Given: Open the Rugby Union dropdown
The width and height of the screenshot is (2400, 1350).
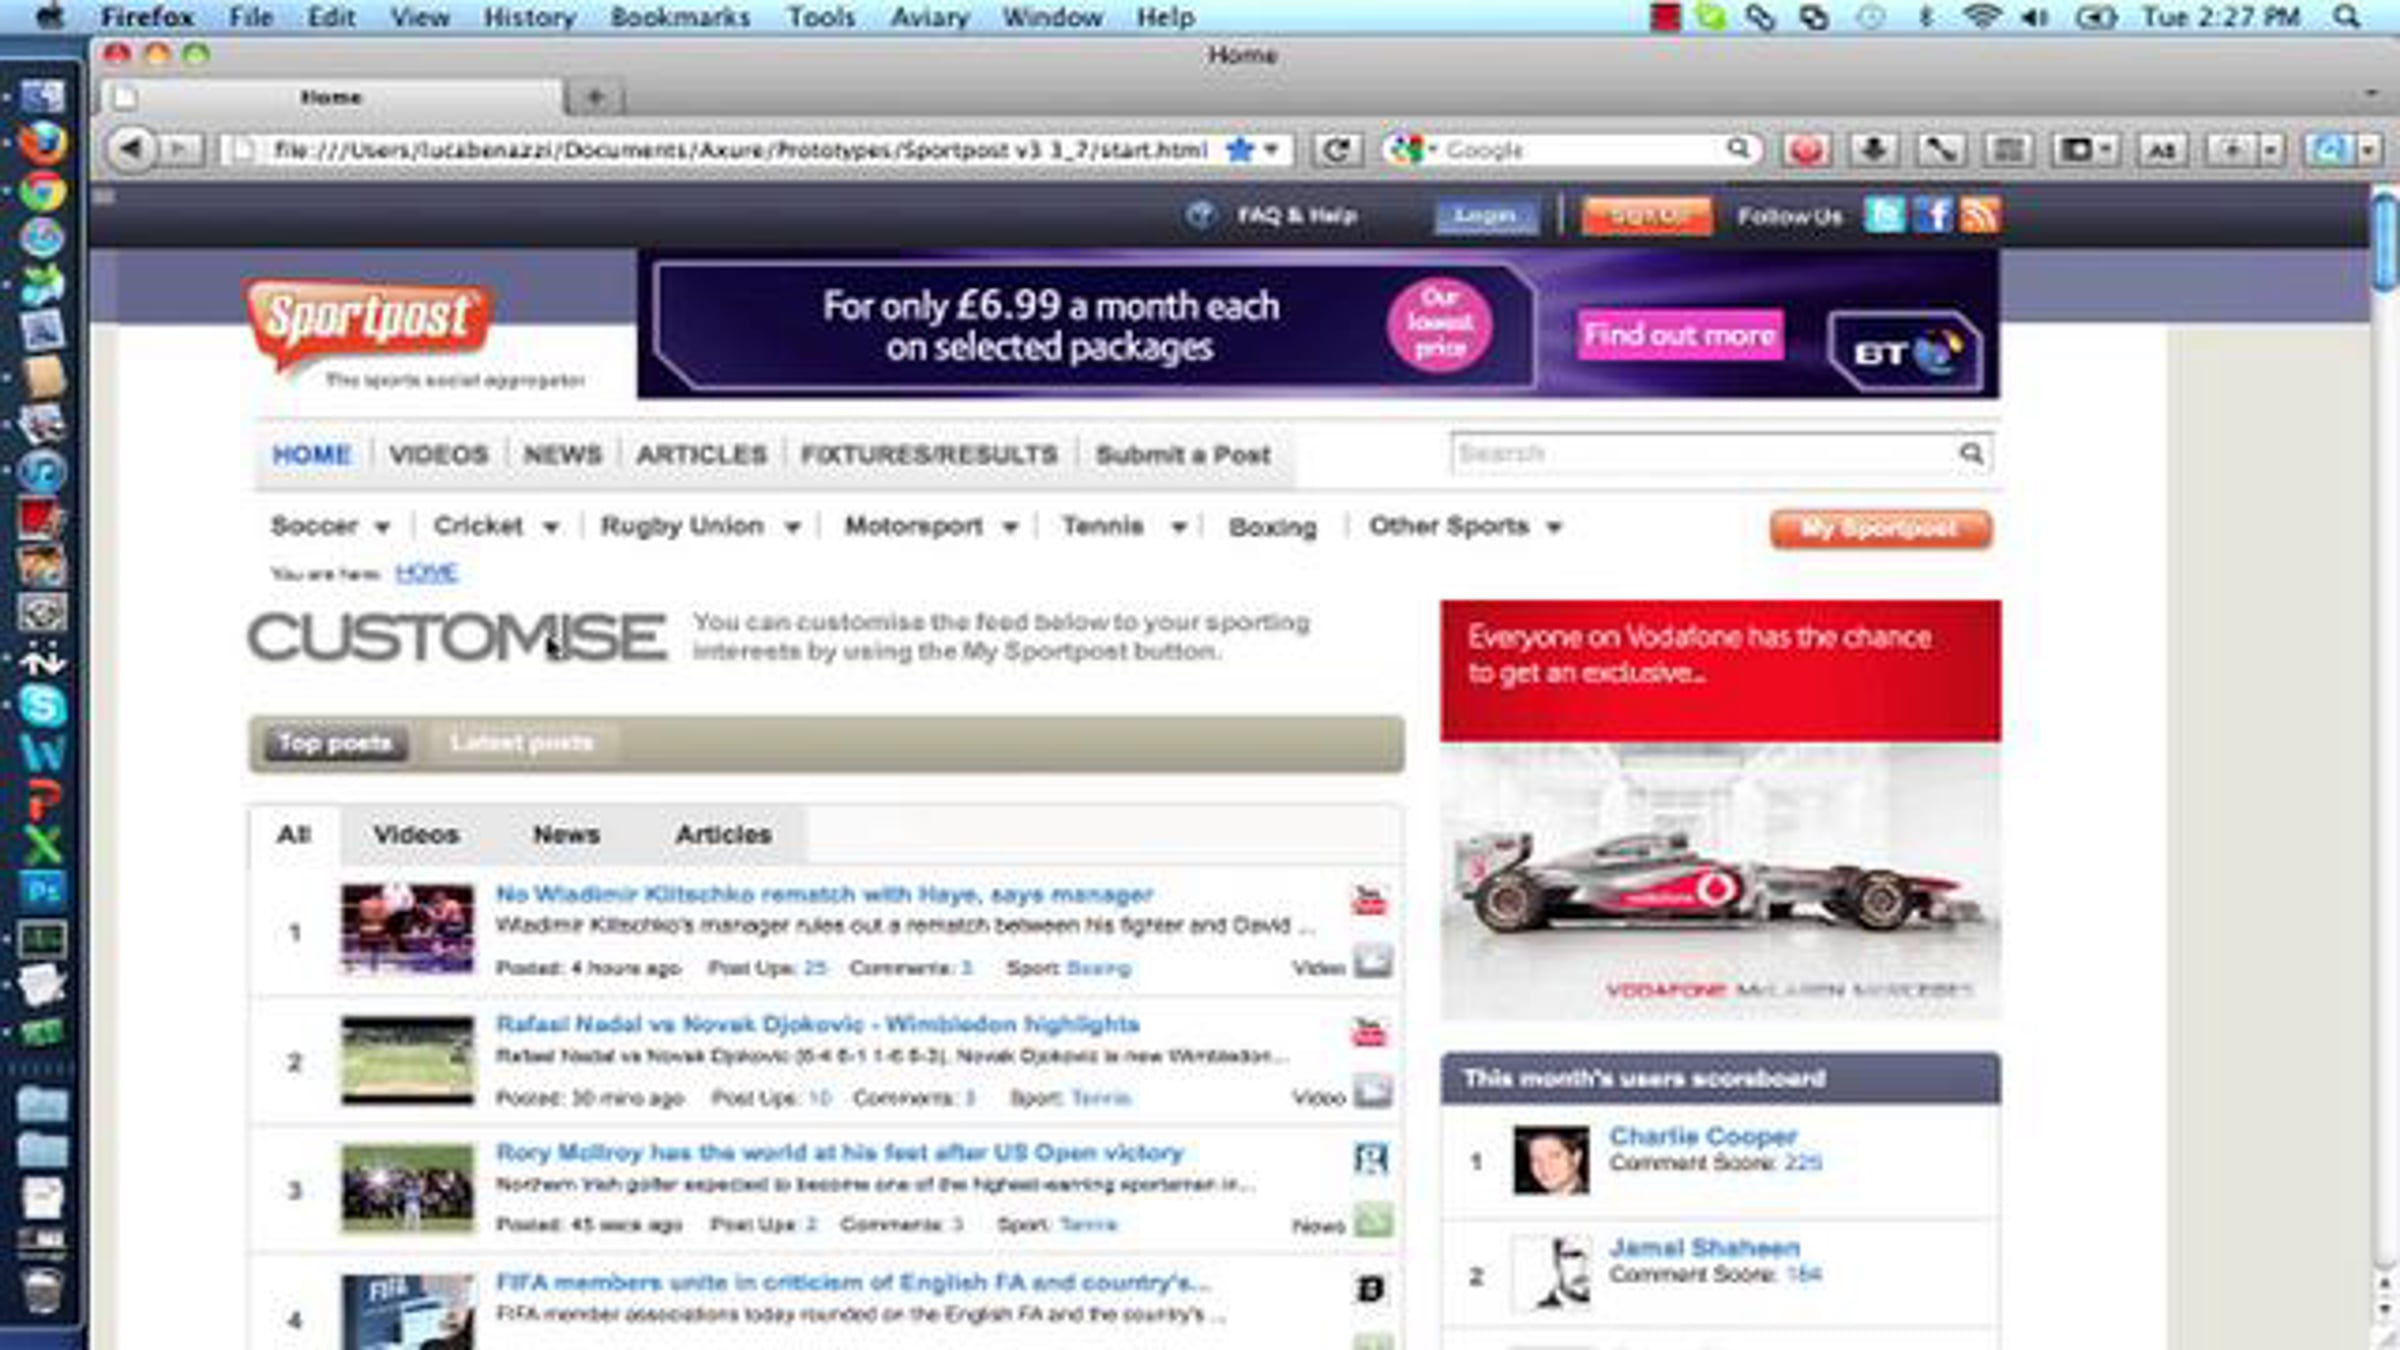Looking at the screenshot, I should tap(700, 527).
